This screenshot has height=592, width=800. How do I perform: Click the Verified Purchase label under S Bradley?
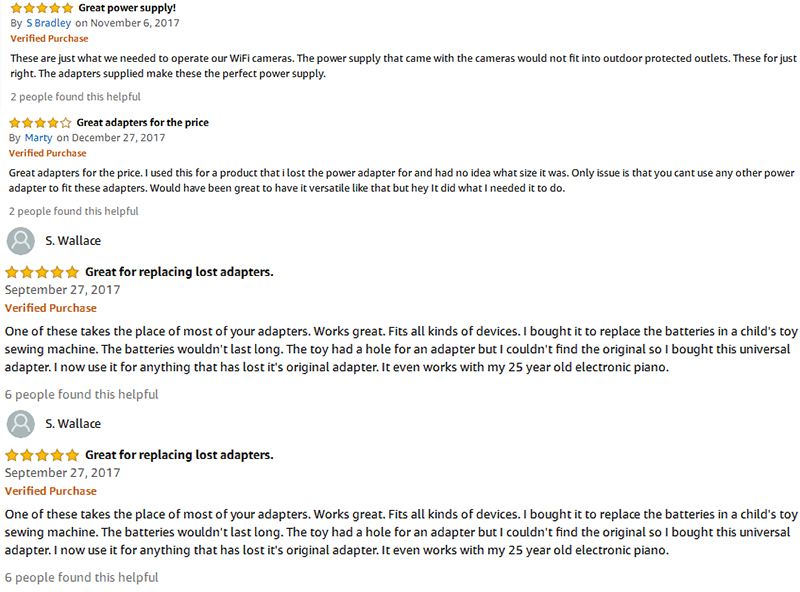click(49, 39)
